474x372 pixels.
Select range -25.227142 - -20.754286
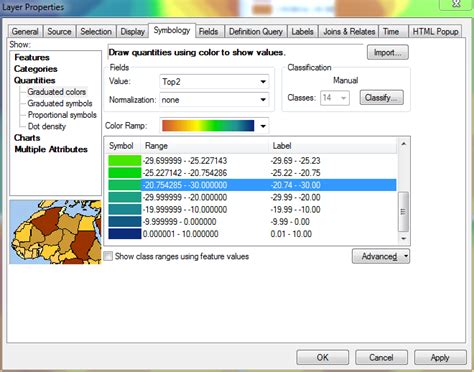click(185, 173)
